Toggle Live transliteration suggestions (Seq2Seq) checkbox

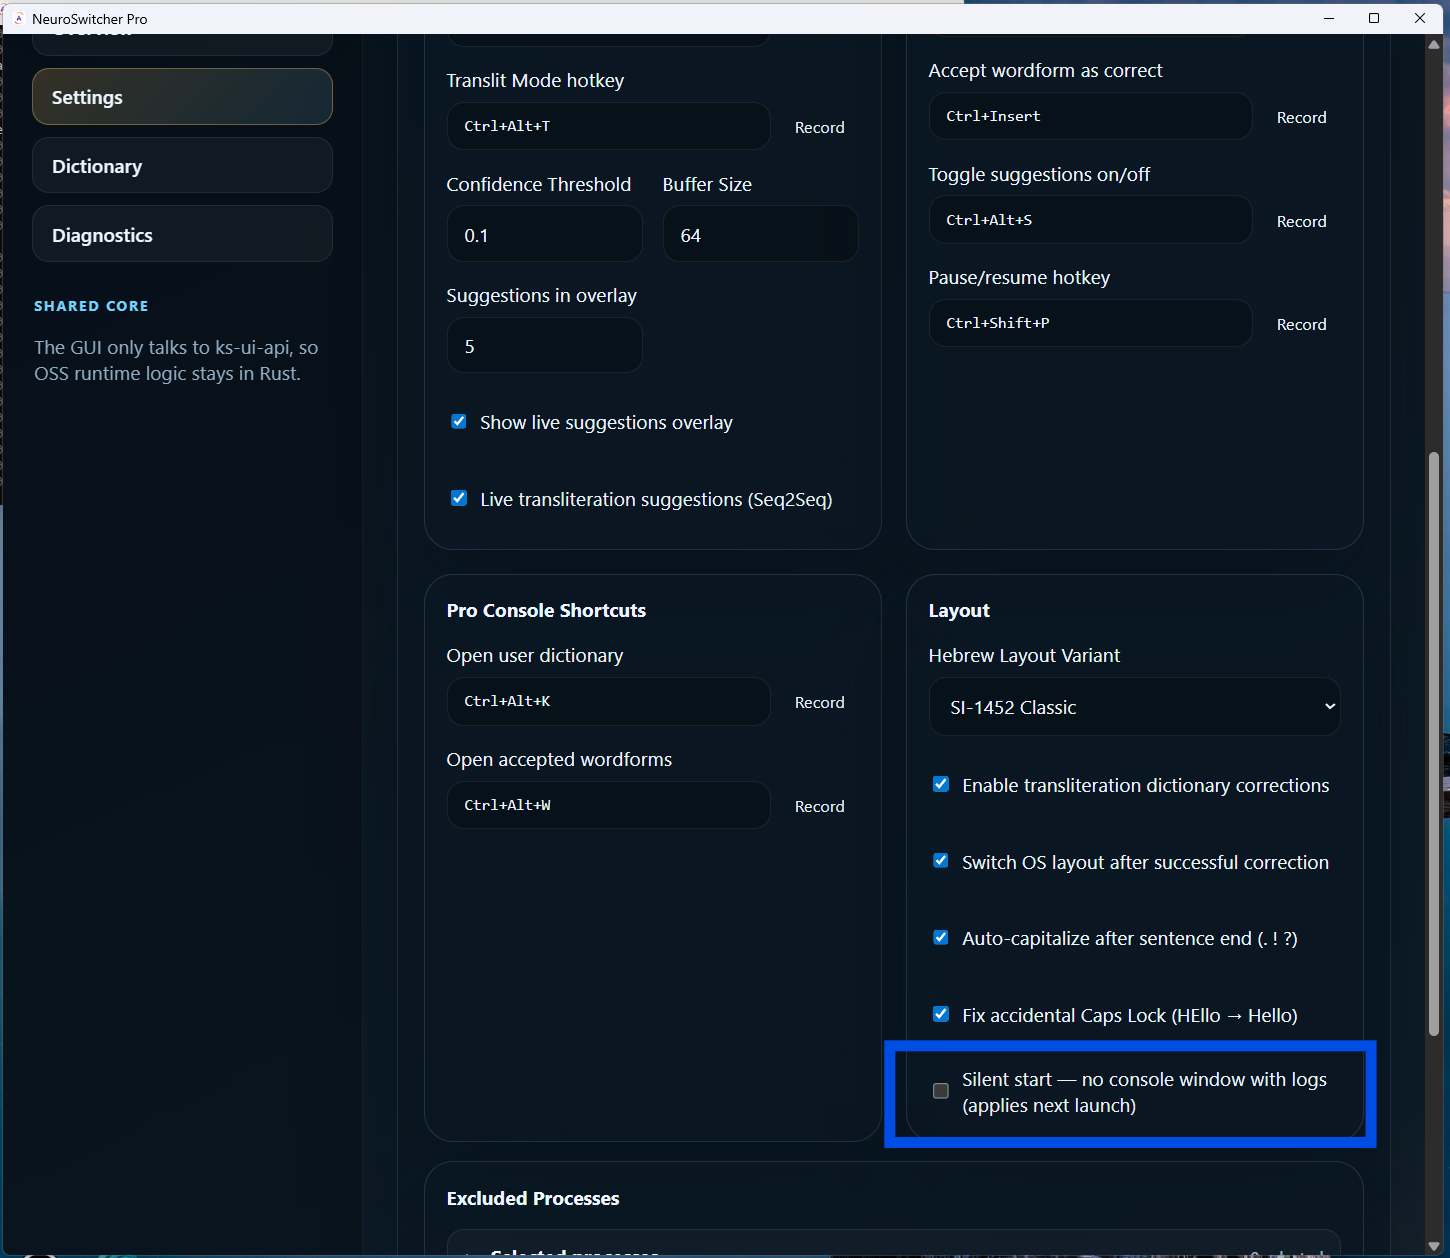coord(459,498)
